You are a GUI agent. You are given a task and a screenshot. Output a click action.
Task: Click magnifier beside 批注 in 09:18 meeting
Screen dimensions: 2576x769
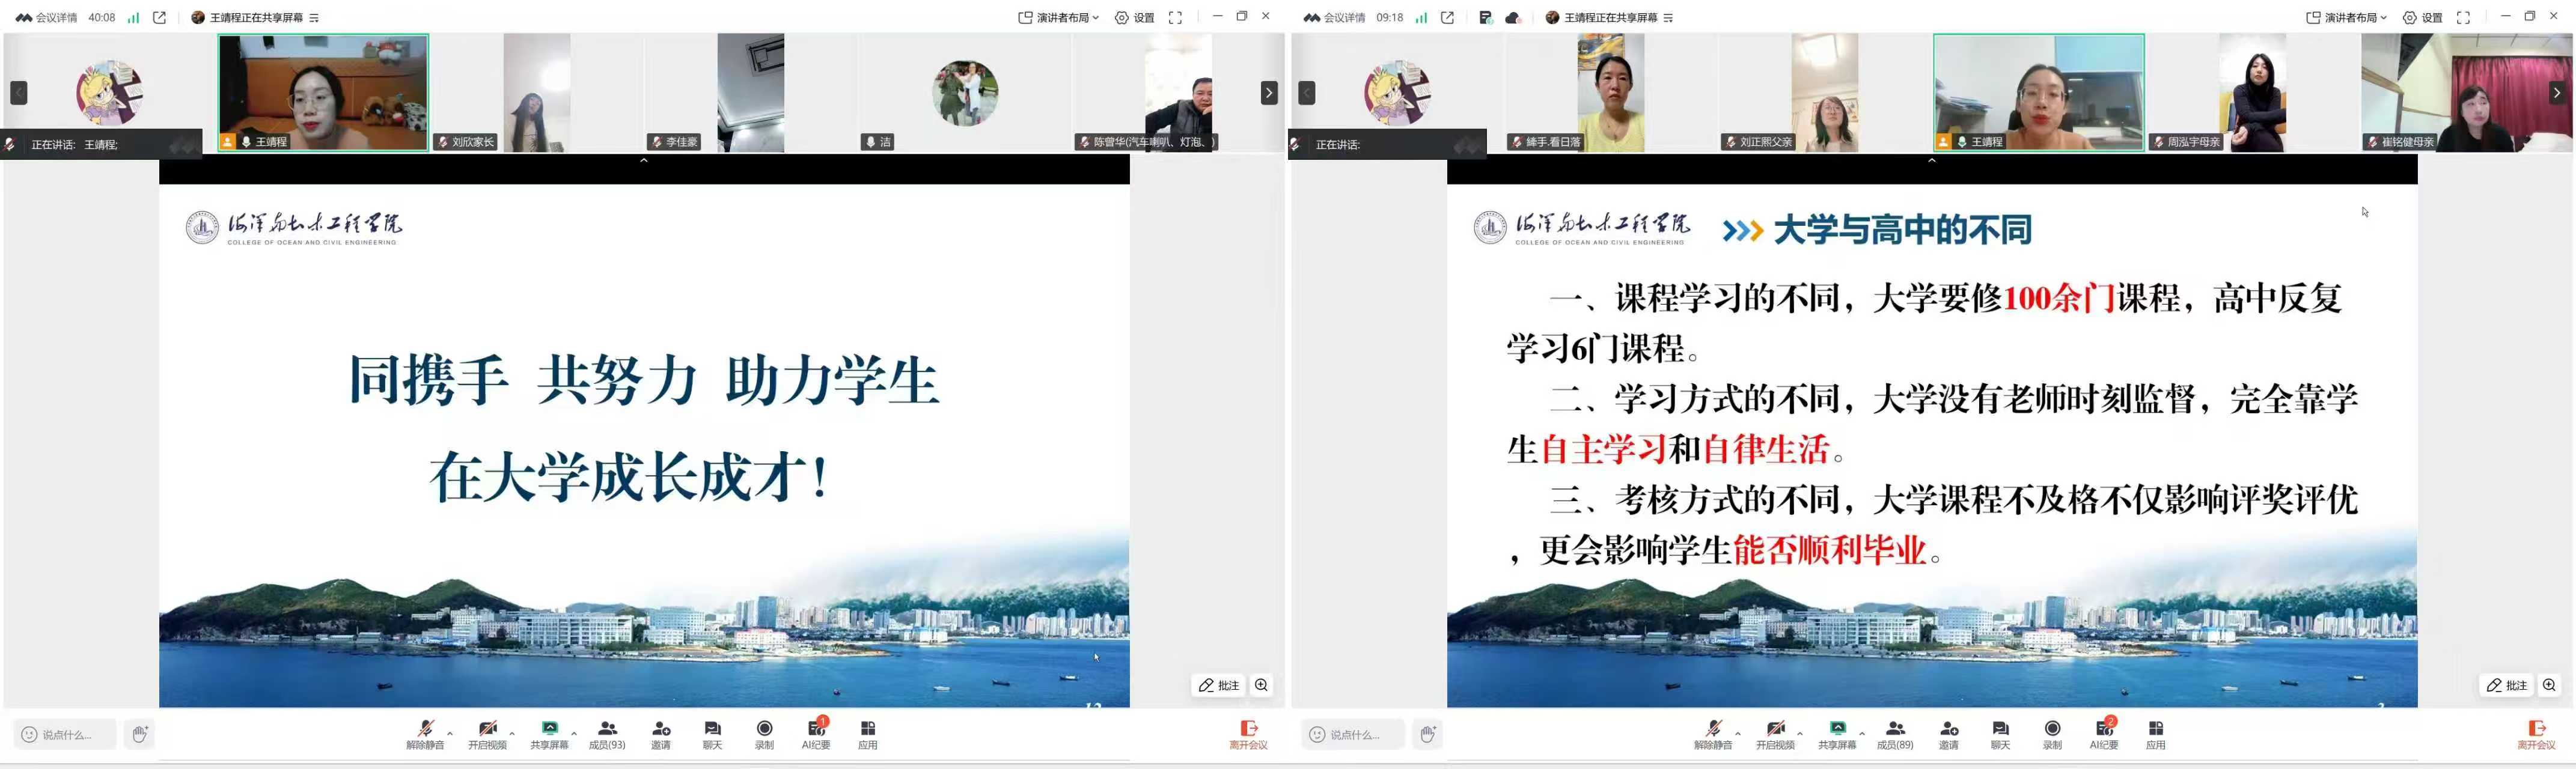click(2549, 685)
